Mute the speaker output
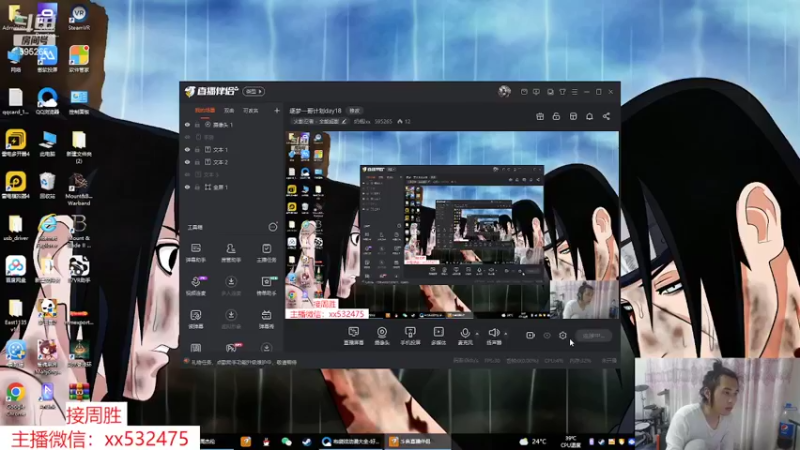This screenshot has width=800, height=450. 493,336
